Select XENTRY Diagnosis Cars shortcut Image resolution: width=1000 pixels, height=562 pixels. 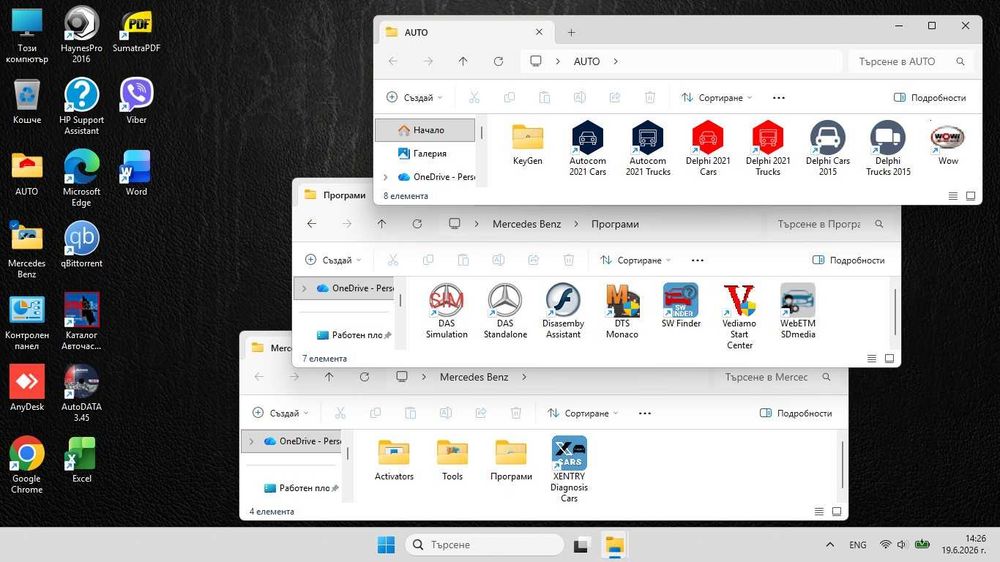point(569,469)
